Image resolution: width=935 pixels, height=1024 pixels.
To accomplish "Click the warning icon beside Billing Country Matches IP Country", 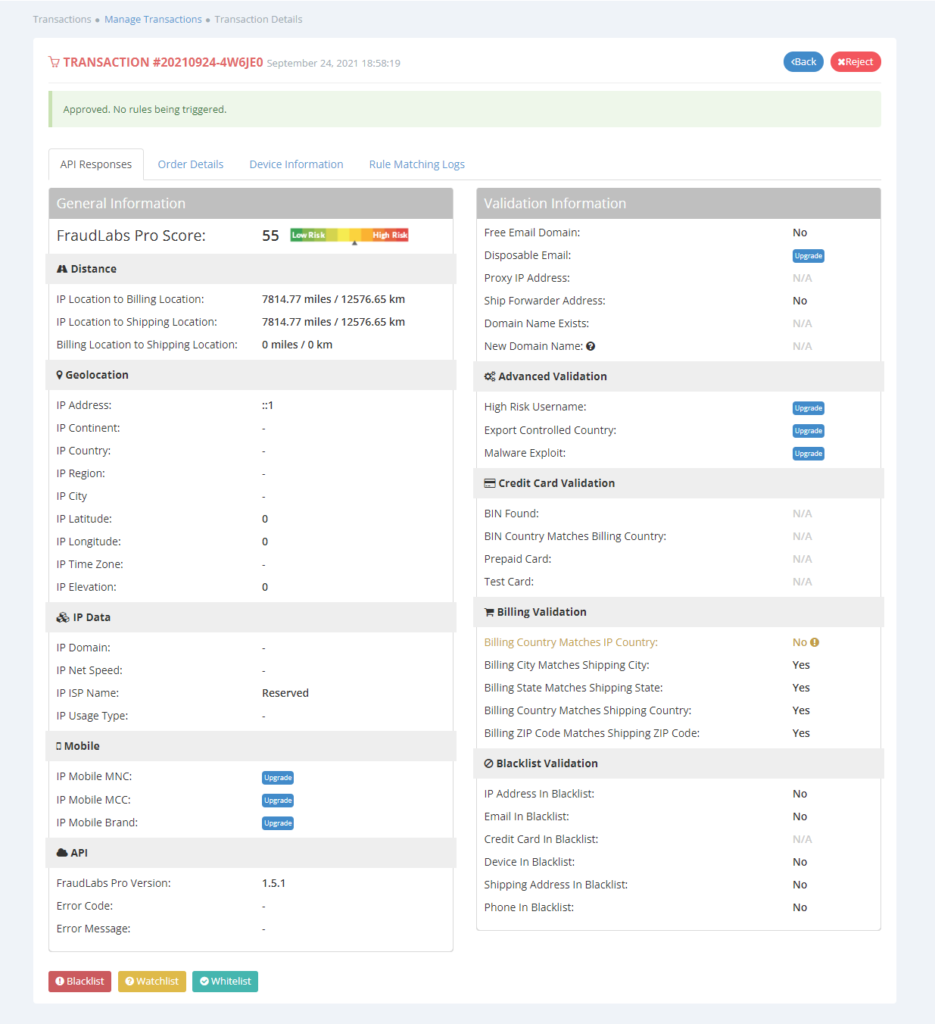I will coord(814,643).
